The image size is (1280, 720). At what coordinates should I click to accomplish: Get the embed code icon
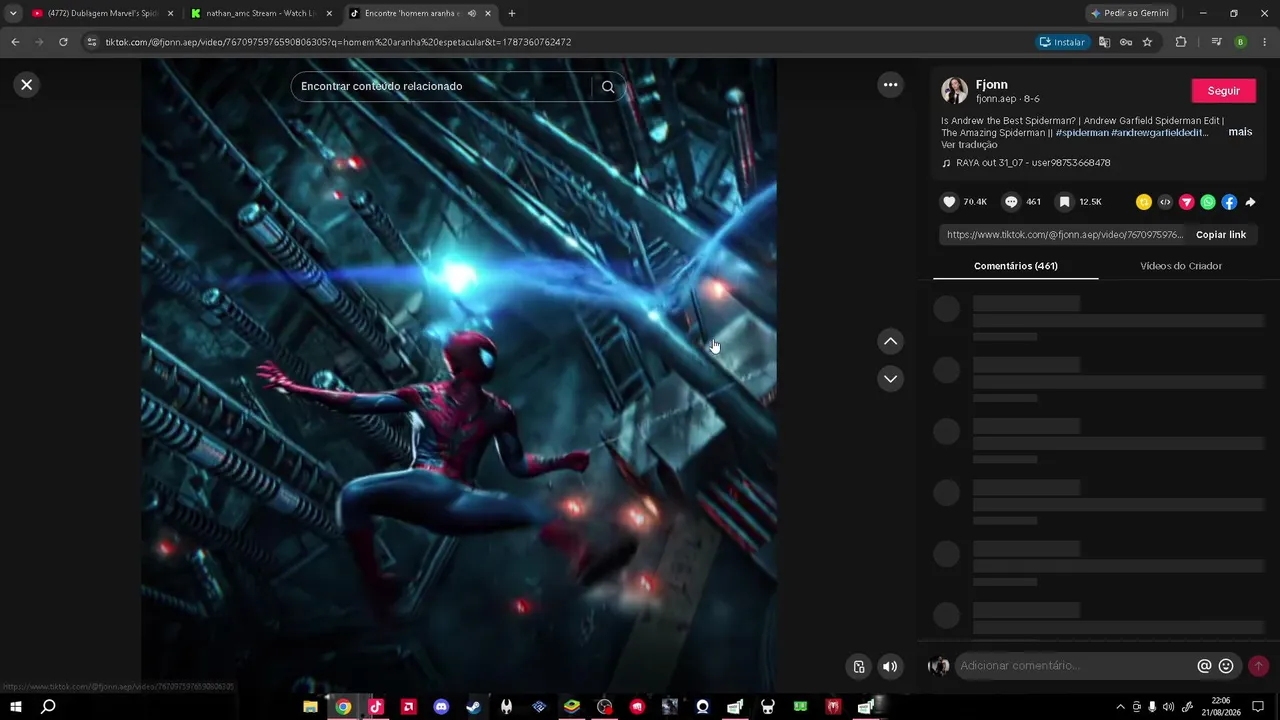(x=1165, y=202)
